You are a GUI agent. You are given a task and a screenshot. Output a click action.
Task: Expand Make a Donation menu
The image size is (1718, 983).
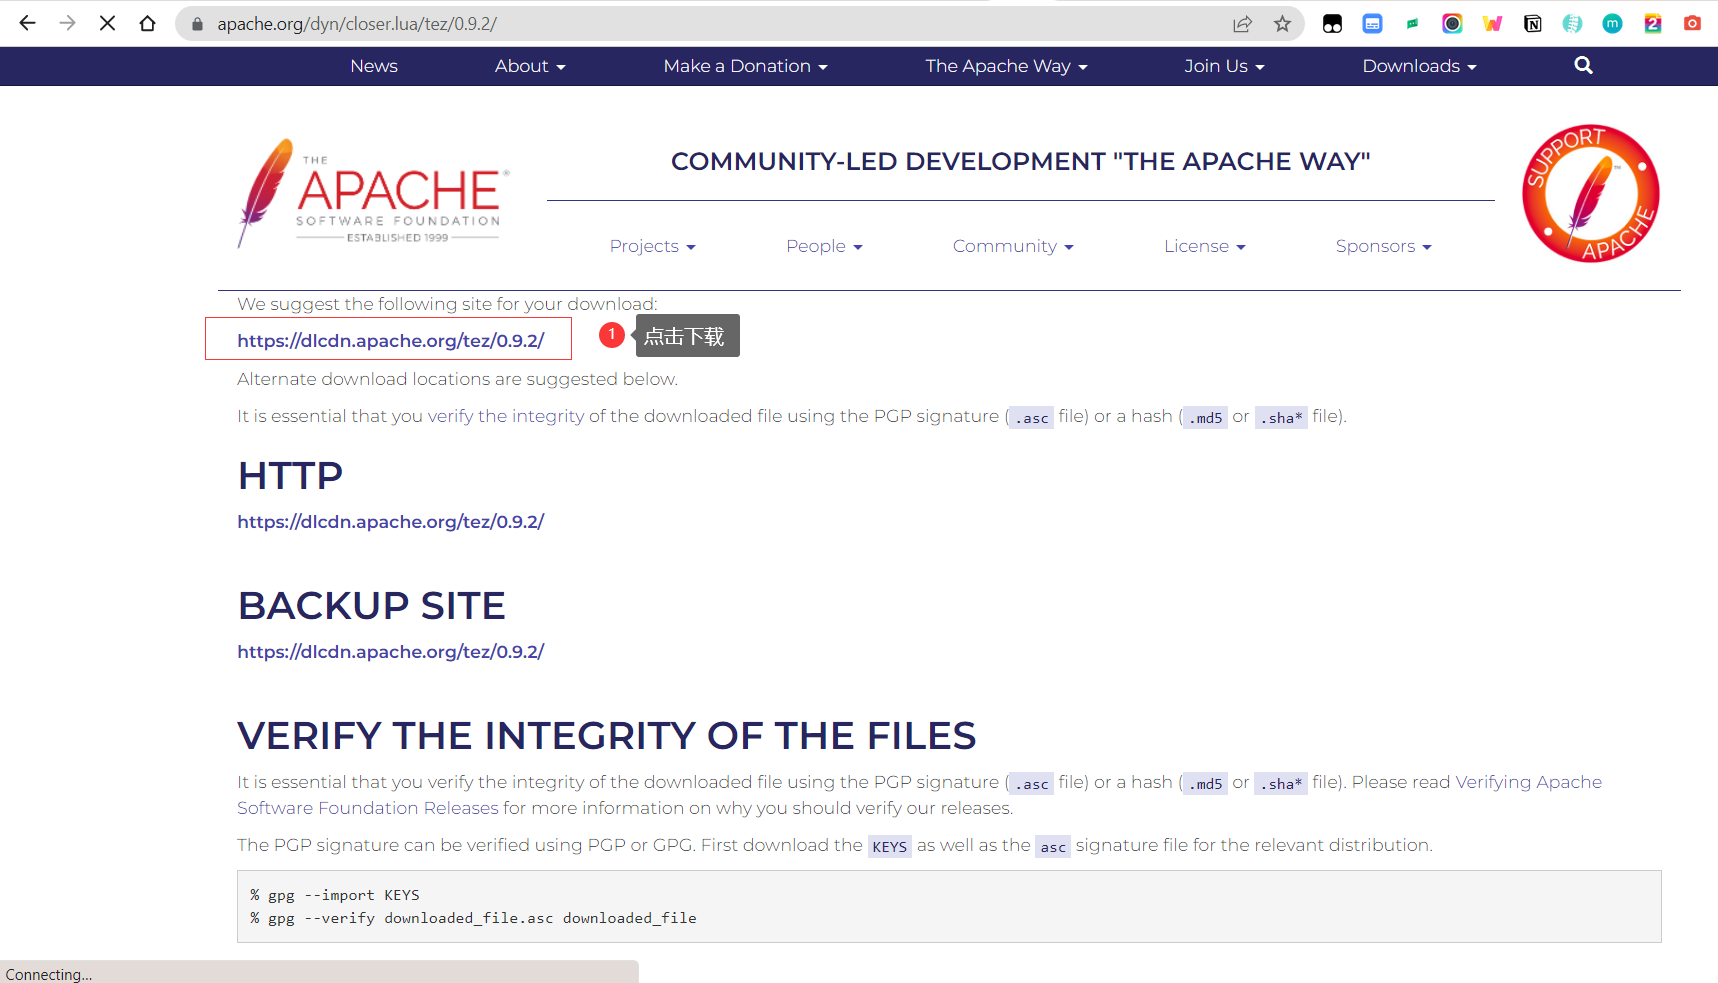745,66
